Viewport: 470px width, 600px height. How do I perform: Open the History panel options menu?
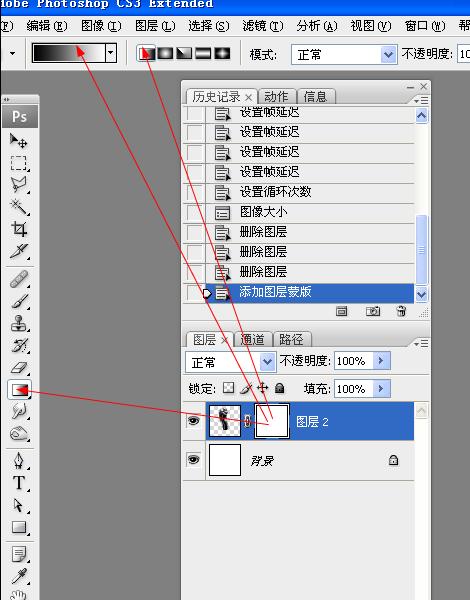point(421,100)
